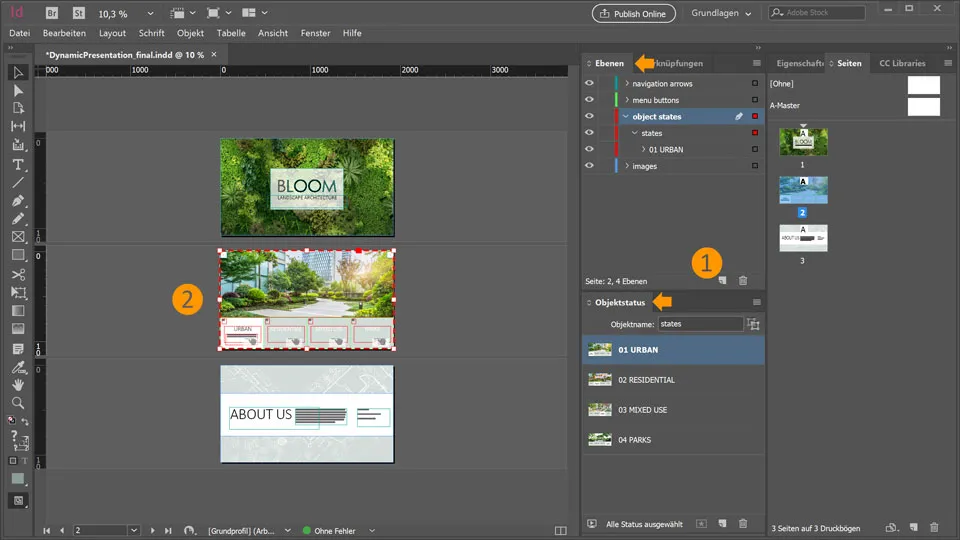960x540 pixels.
Task: Toggle visibility of the menu buttons layer
Action: coord(589,100)
